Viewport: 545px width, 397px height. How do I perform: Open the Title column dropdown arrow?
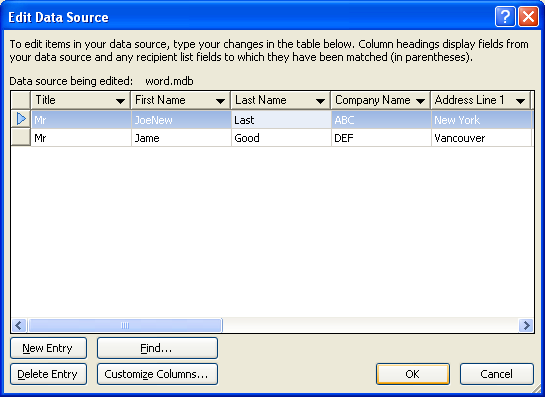pyautogui.click(x=120, y=101)
